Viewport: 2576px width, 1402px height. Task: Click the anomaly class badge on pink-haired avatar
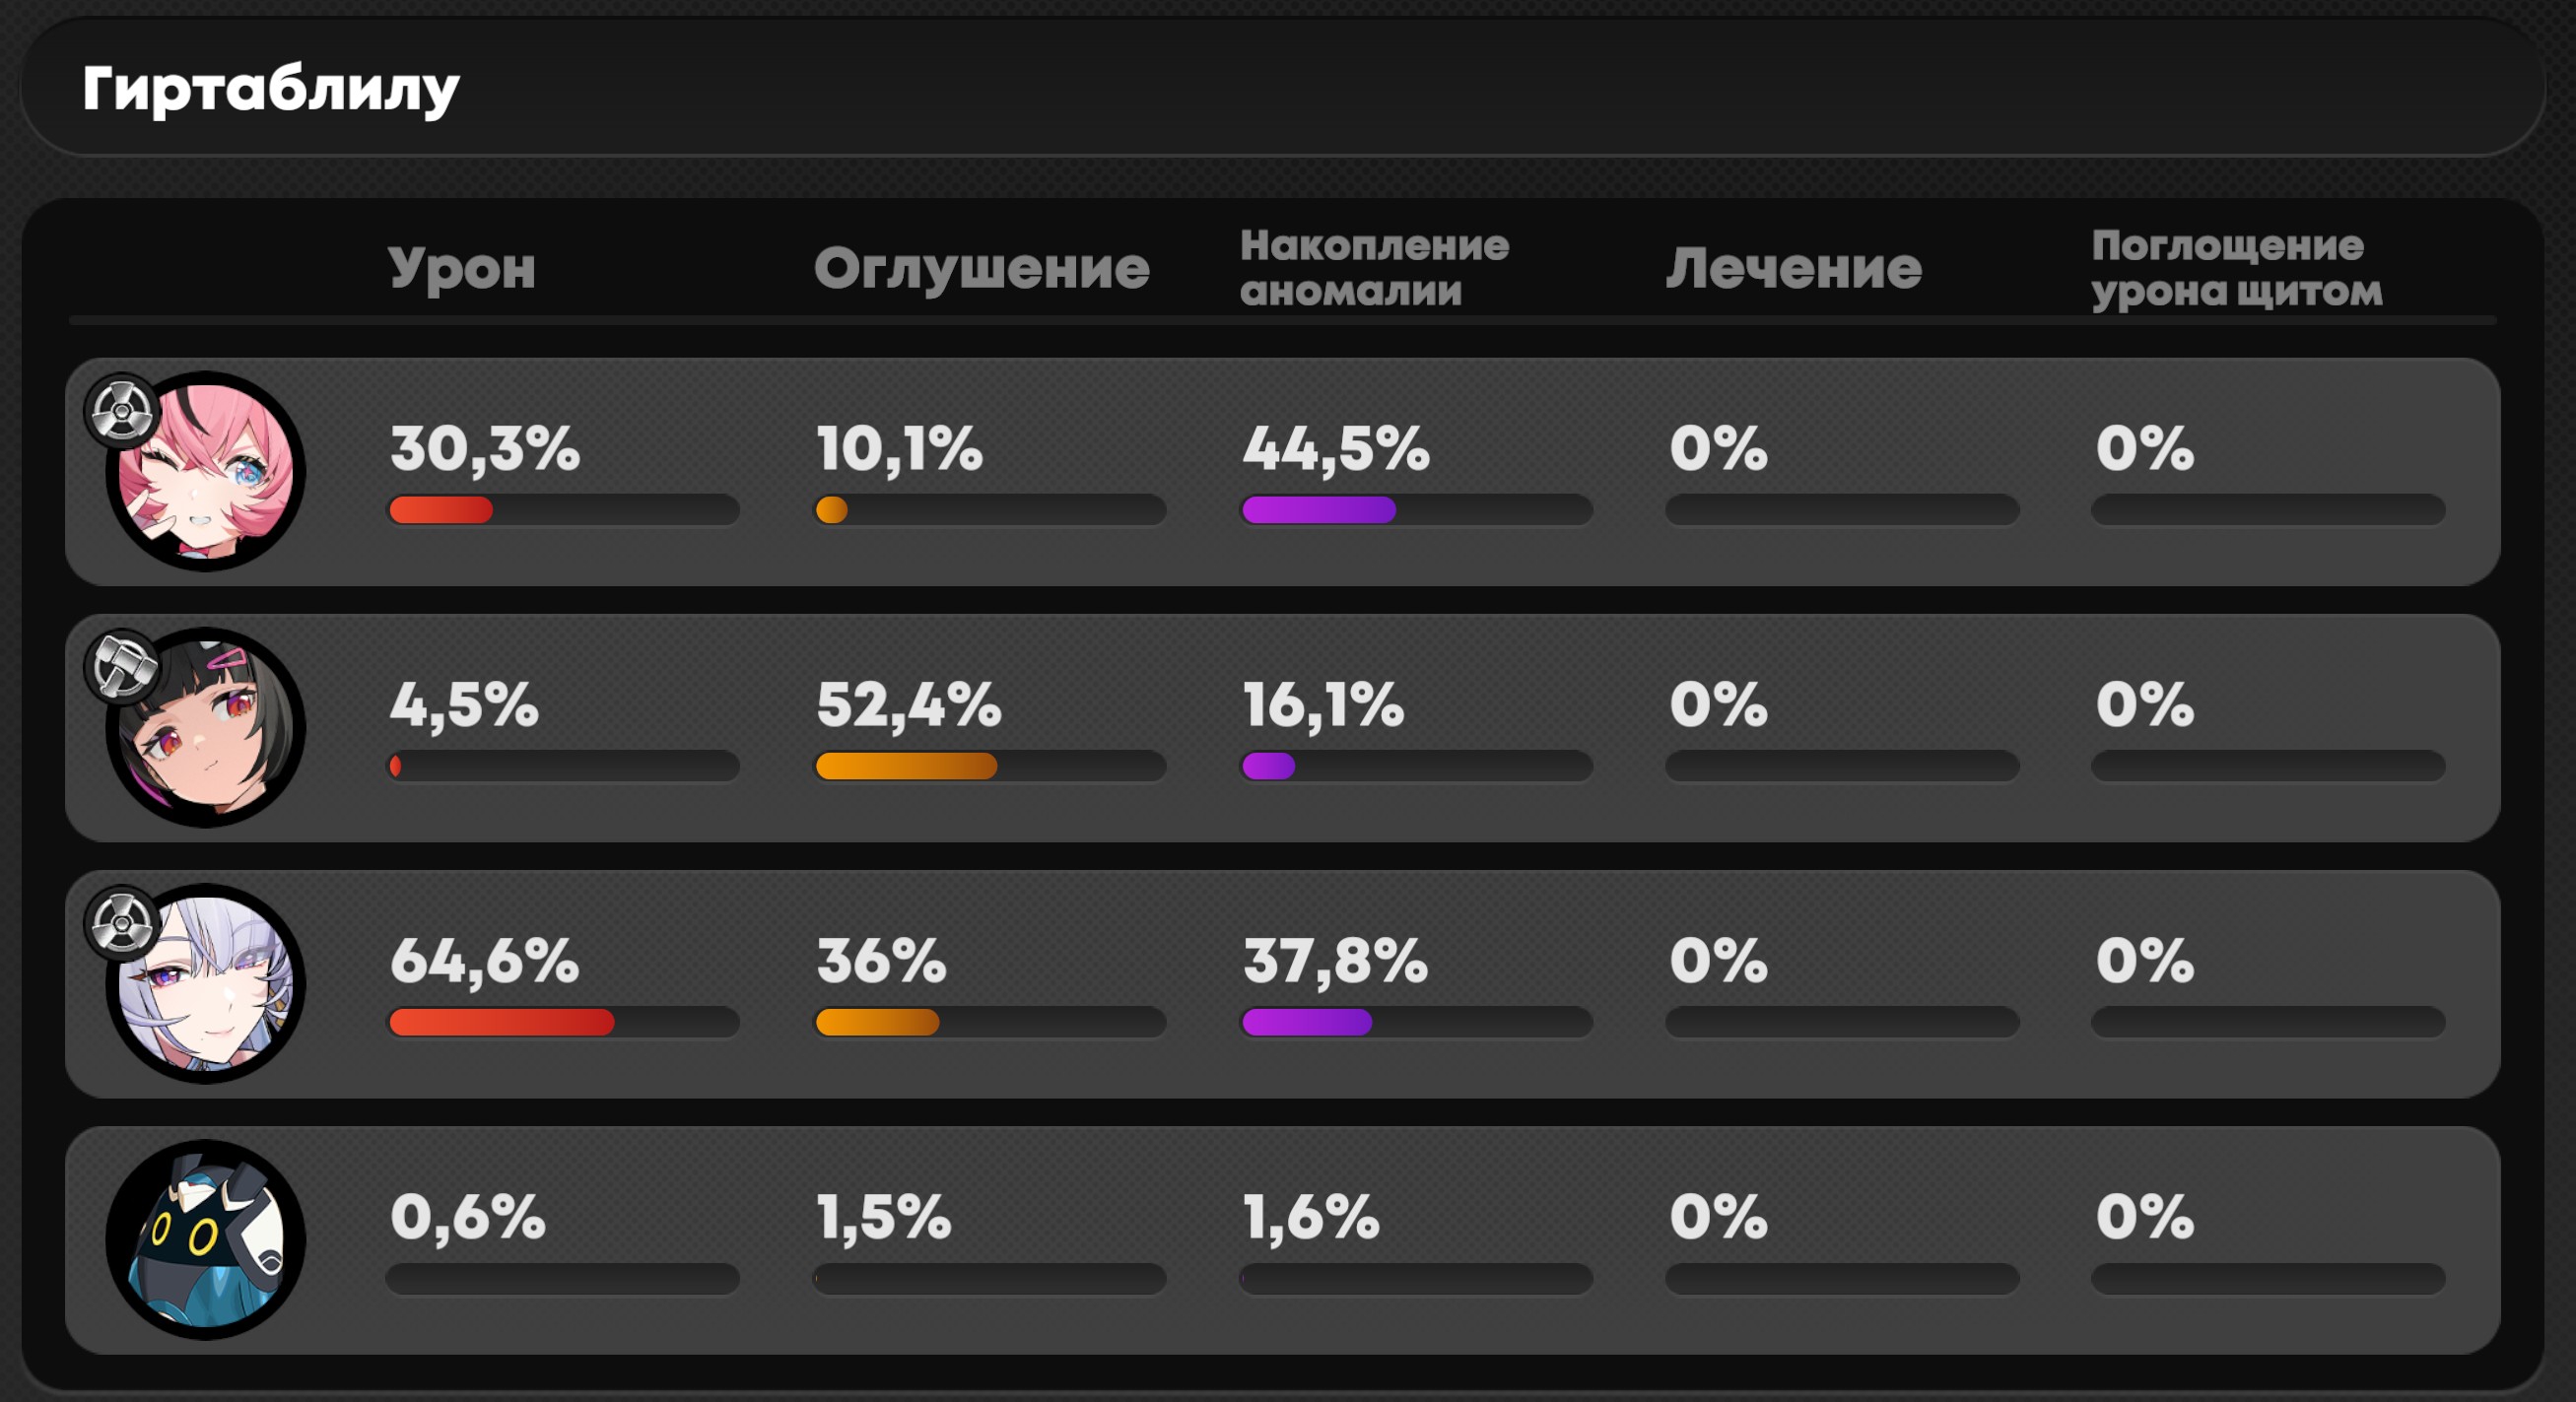tap(122, 411)
